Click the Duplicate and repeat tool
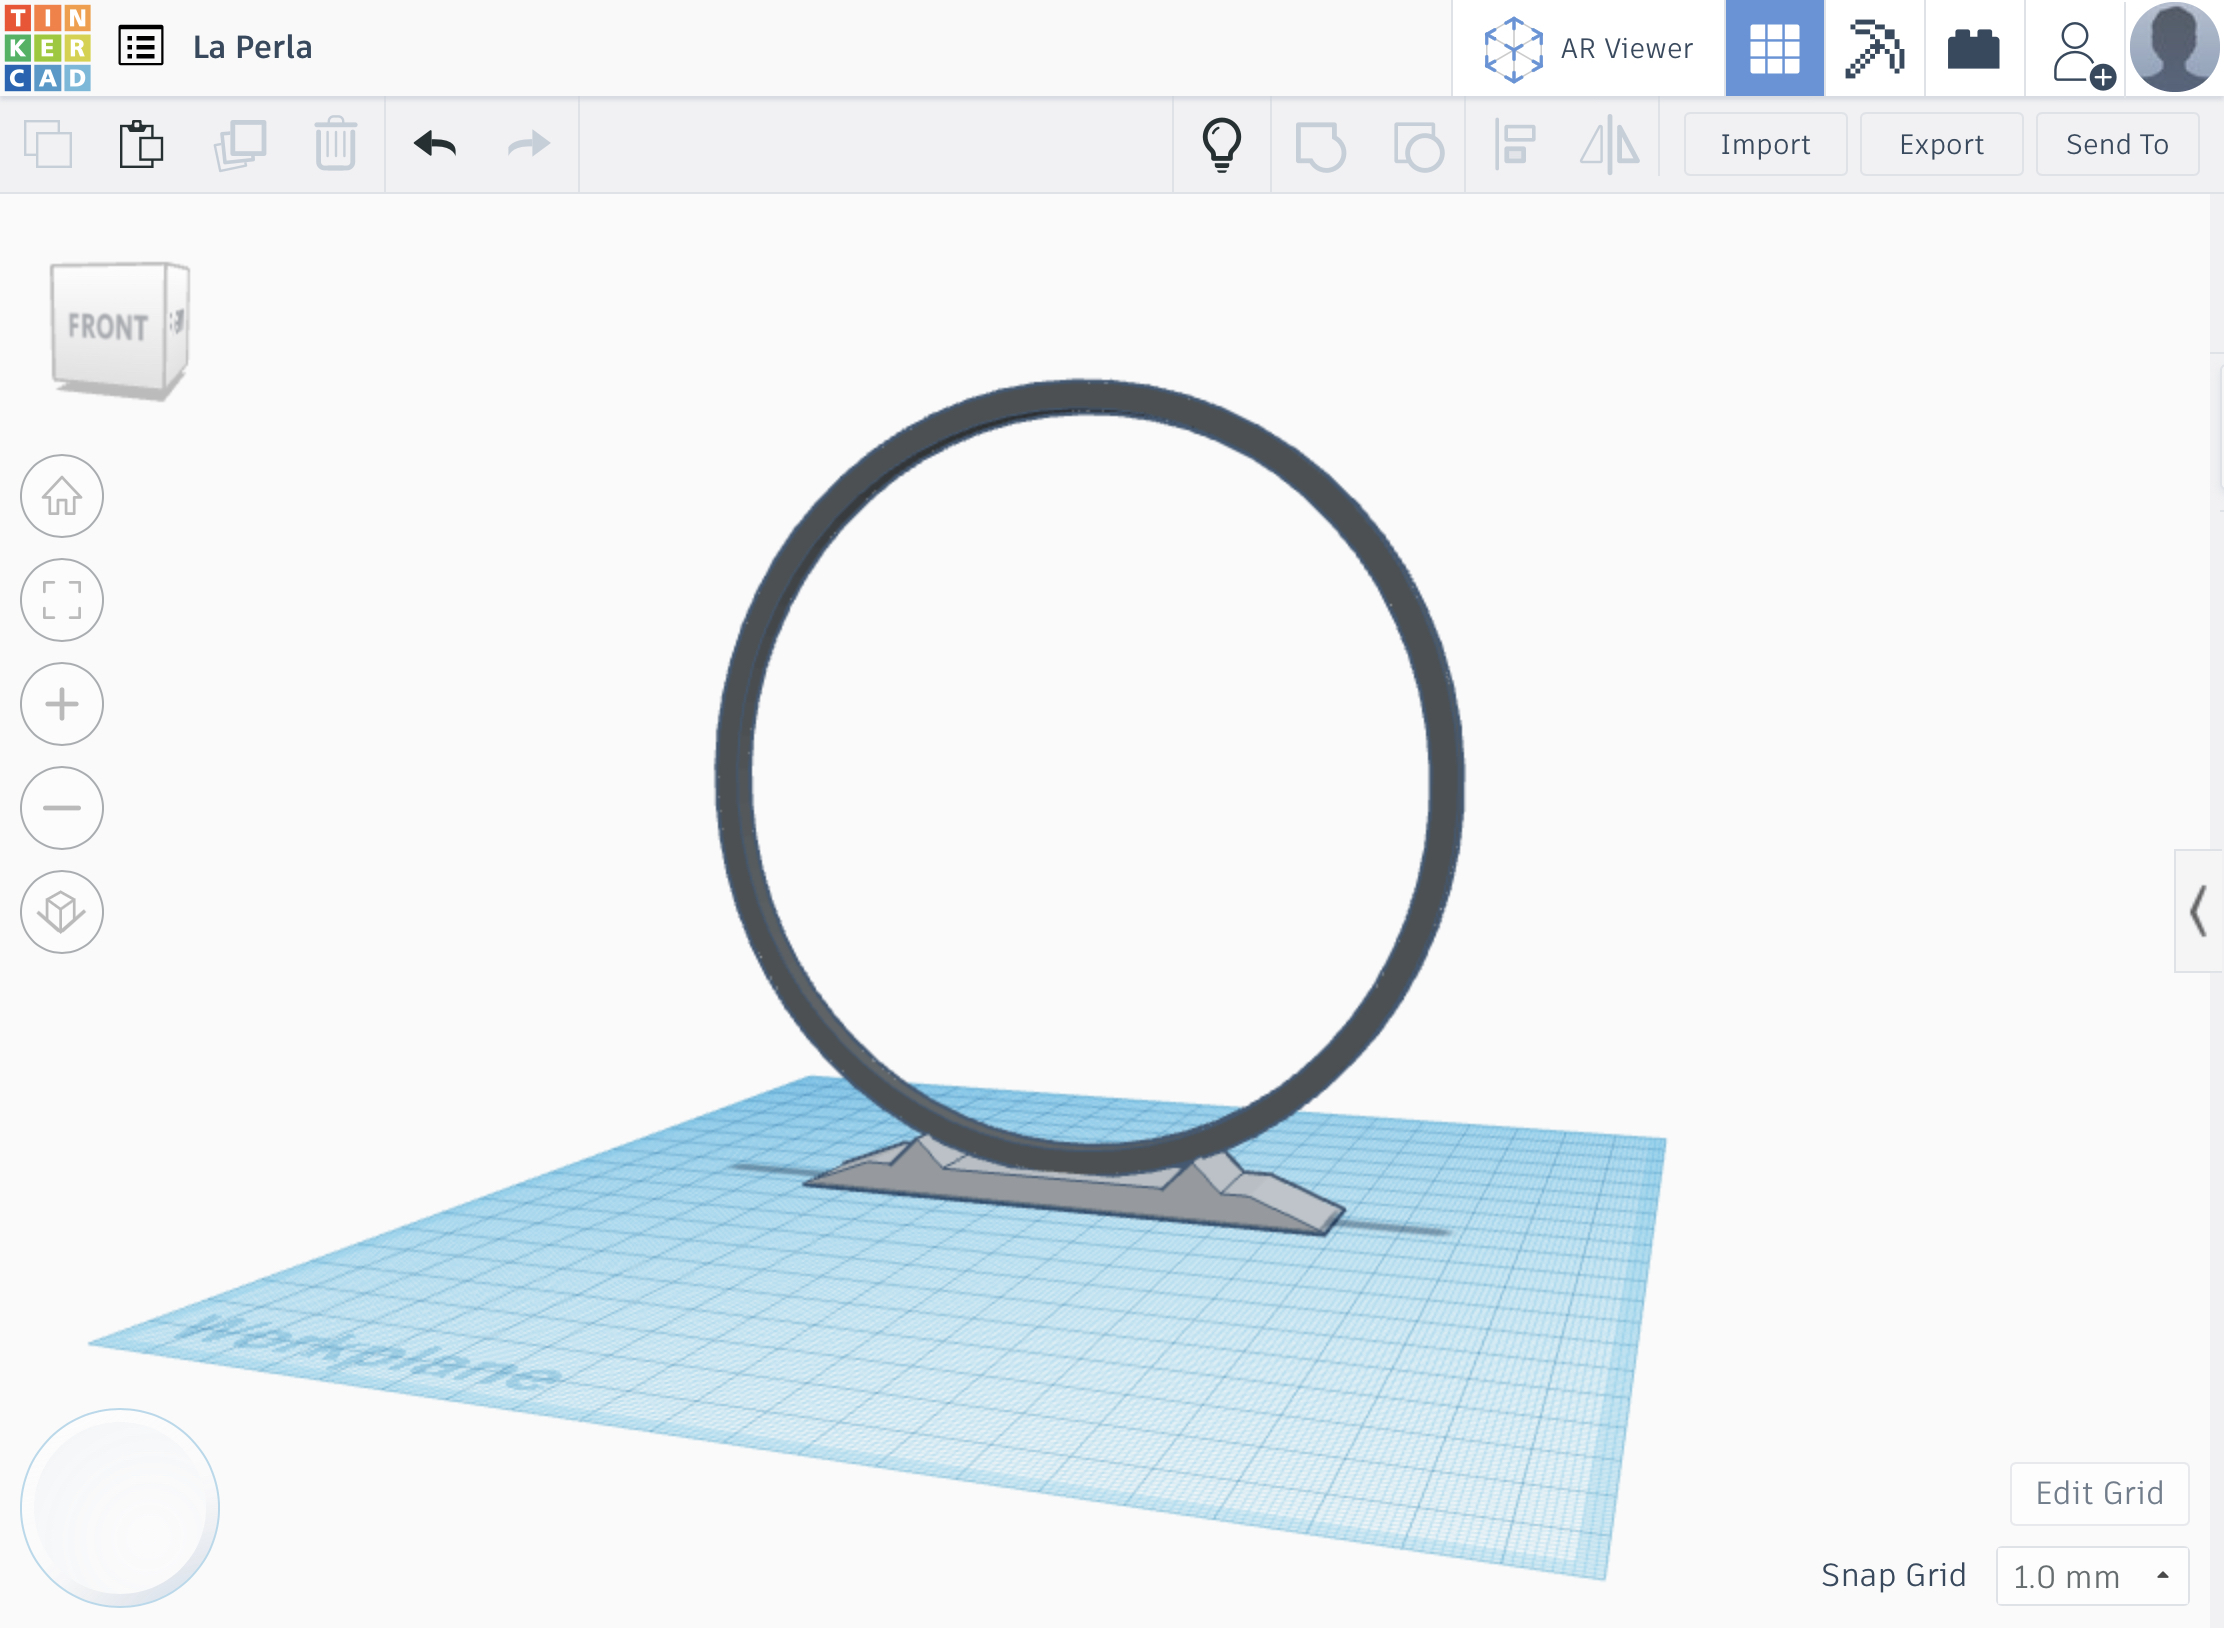The height and width of the screenshot is (1628, 2224). click(240, 145)
